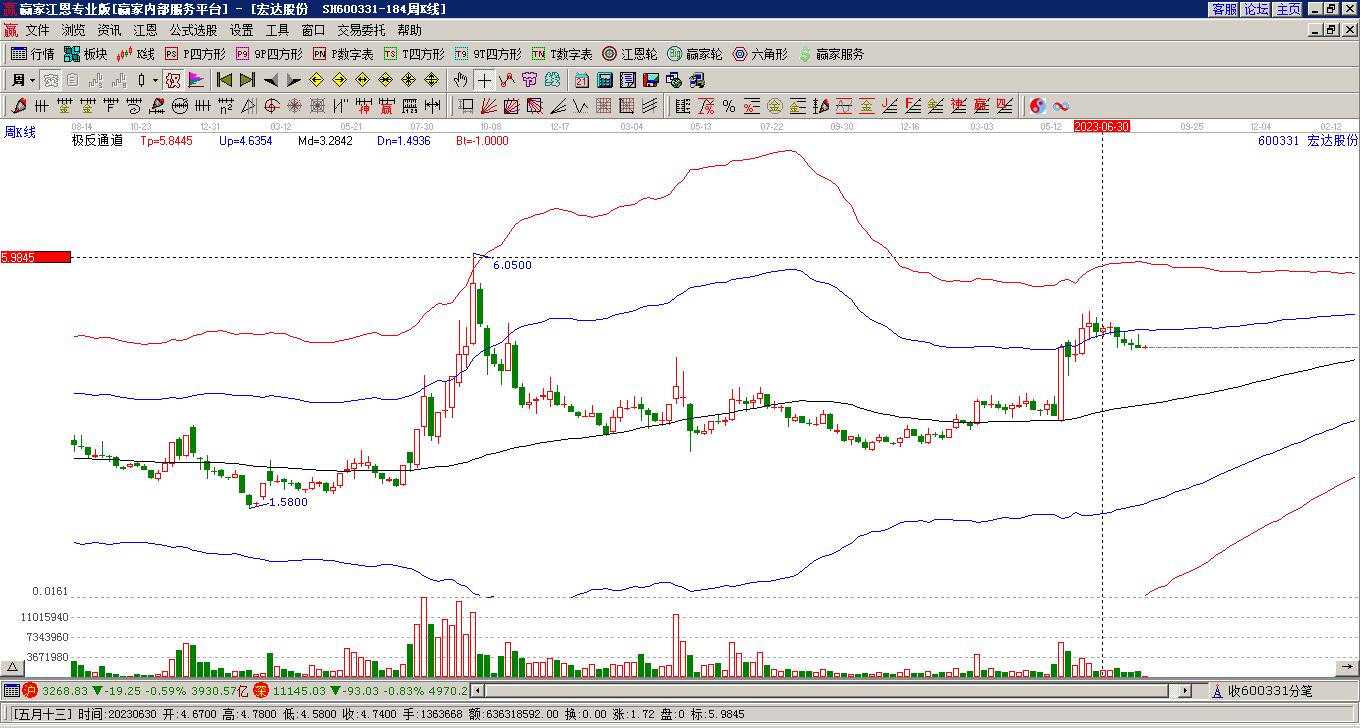
Task: Click the 主页 home button
Action: pyautogui.click(x=1289, y=9)
